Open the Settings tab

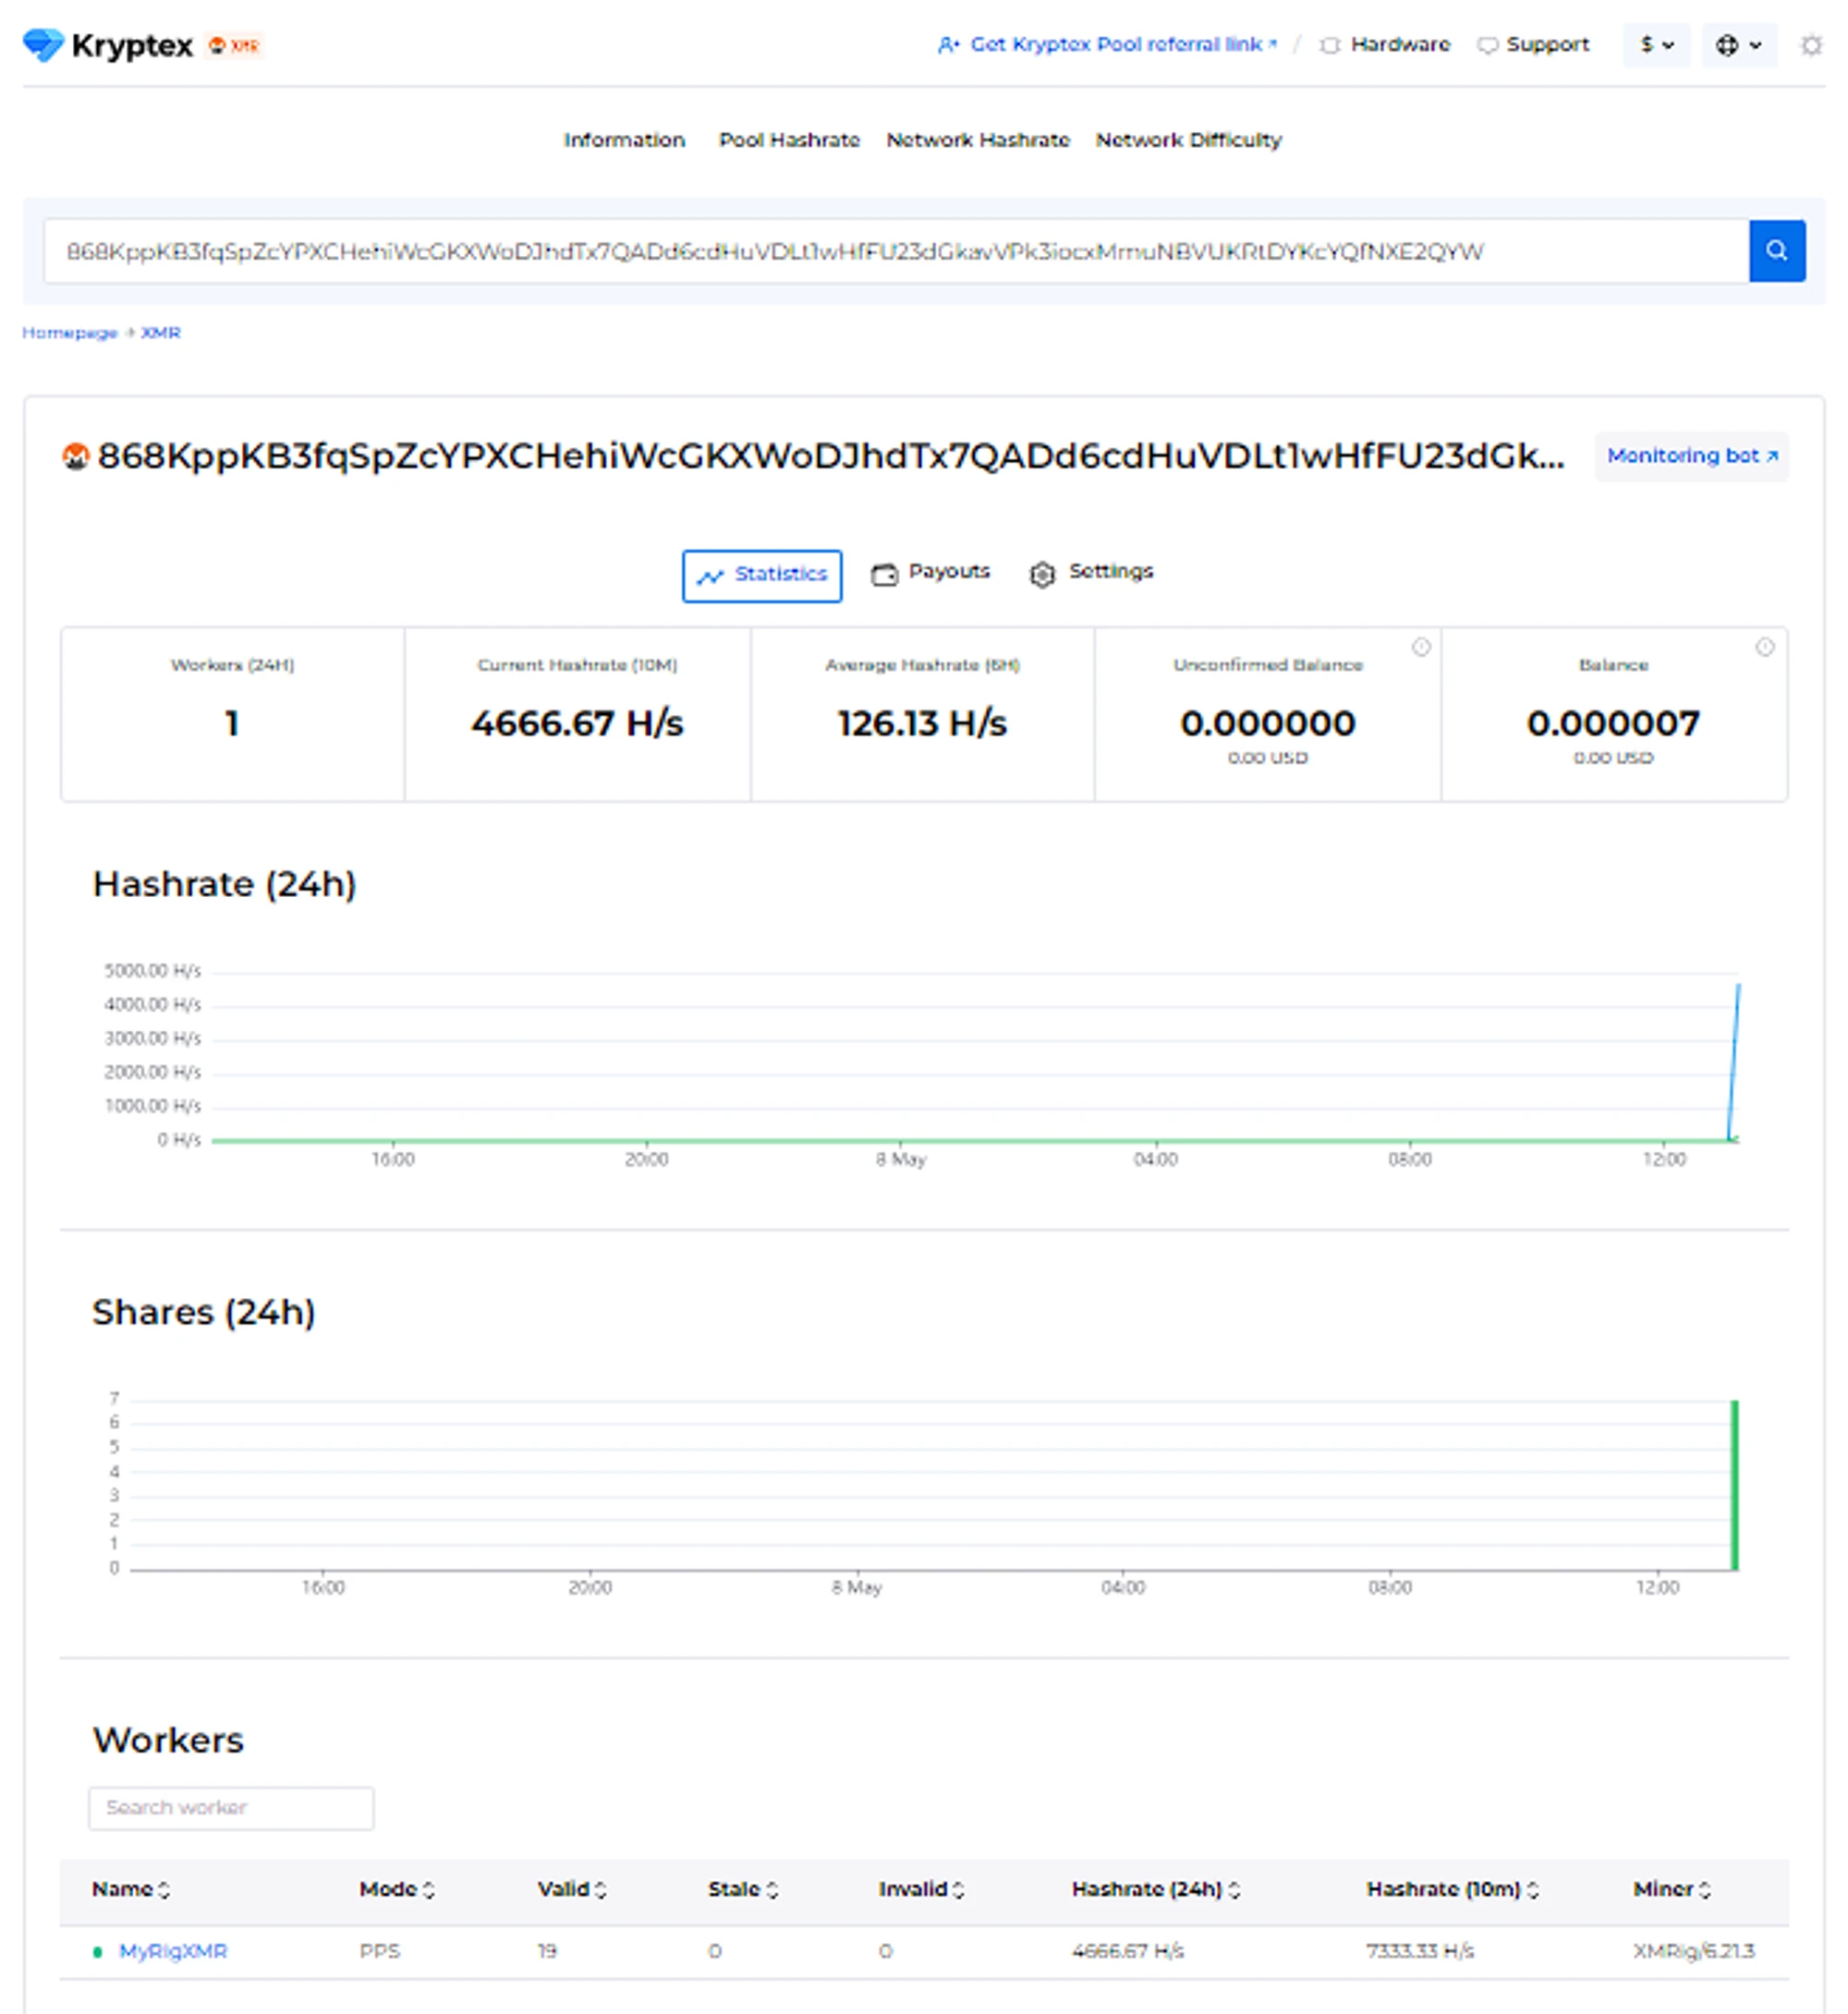(x=1091, y=572)
